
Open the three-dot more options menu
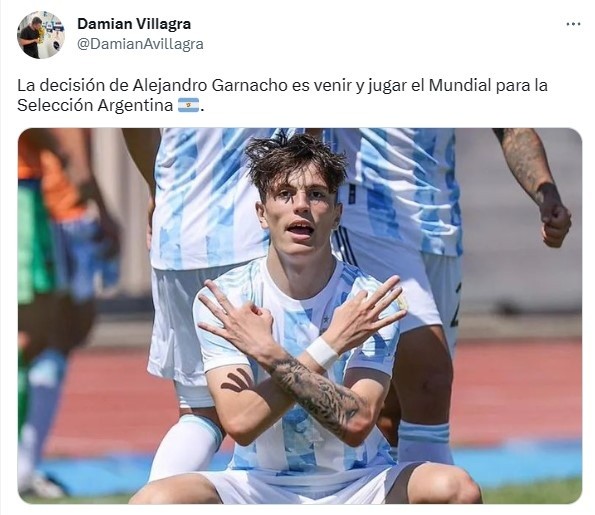click(x=573, y=24)
